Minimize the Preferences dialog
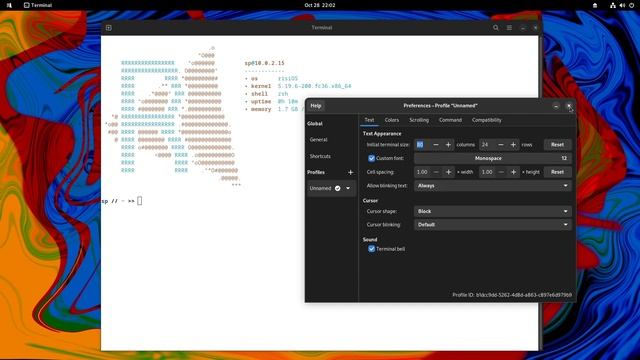The width and height of the screenshot is (640, 360). tap(556, 106)
